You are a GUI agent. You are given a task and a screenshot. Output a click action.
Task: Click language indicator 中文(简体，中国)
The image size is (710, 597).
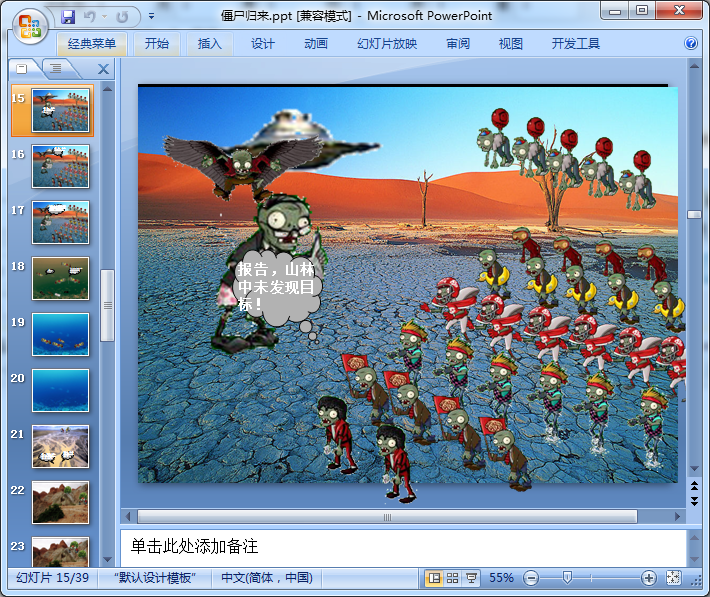(x=267, y=578)
